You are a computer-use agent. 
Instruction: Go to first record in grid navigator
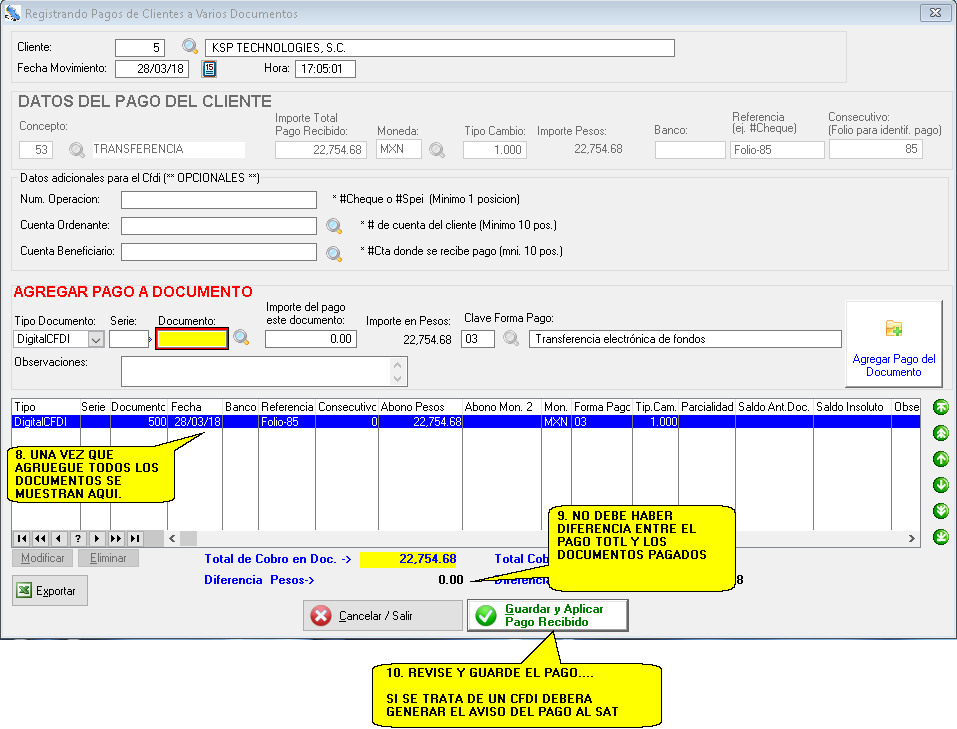tap(22, 539)
